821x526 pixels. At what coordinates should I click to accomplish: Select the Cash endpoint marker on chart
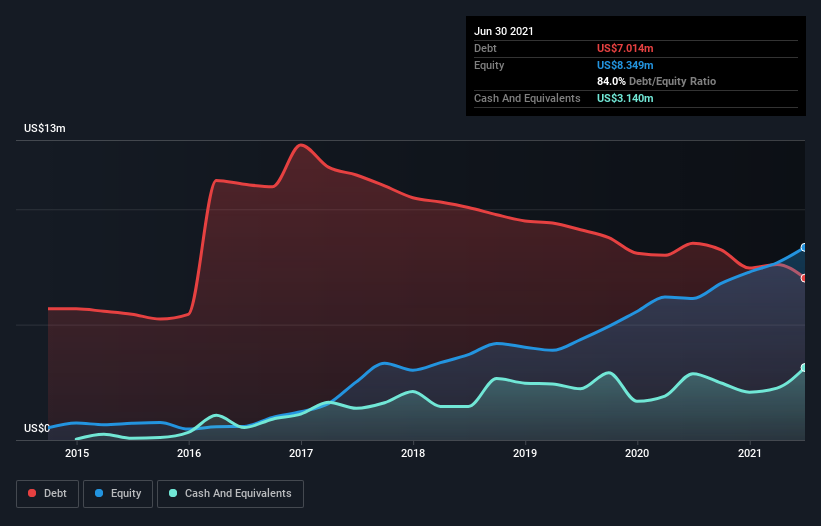[x=804, y=367]
